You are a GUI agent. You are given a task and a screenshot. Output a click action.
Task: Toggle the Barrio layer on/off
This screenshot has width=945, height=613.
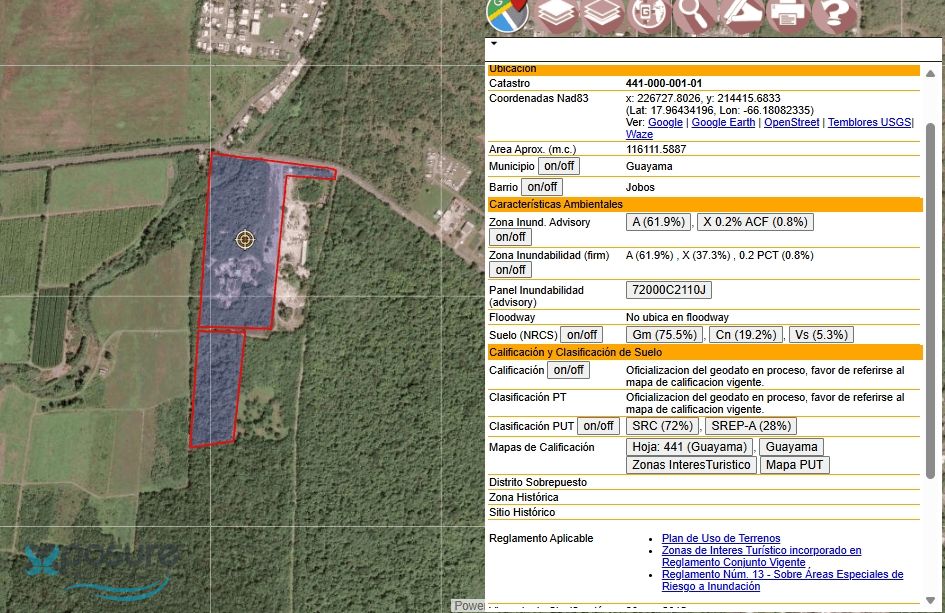click(542, 186)
